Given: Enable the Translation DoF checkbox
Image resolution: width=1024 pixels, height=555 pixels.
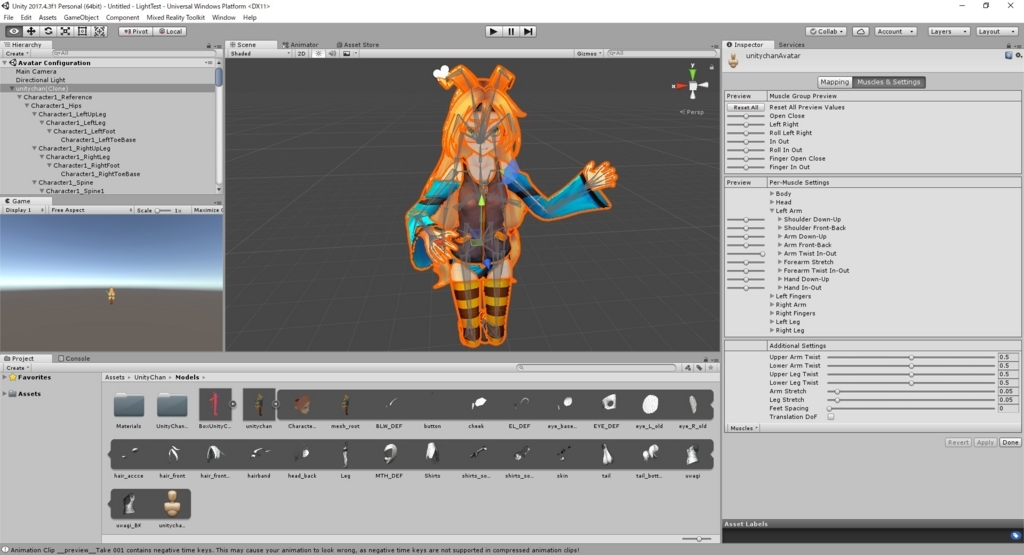Looking at the screenshot, I should pyautogui.click(x=831, y=417).
